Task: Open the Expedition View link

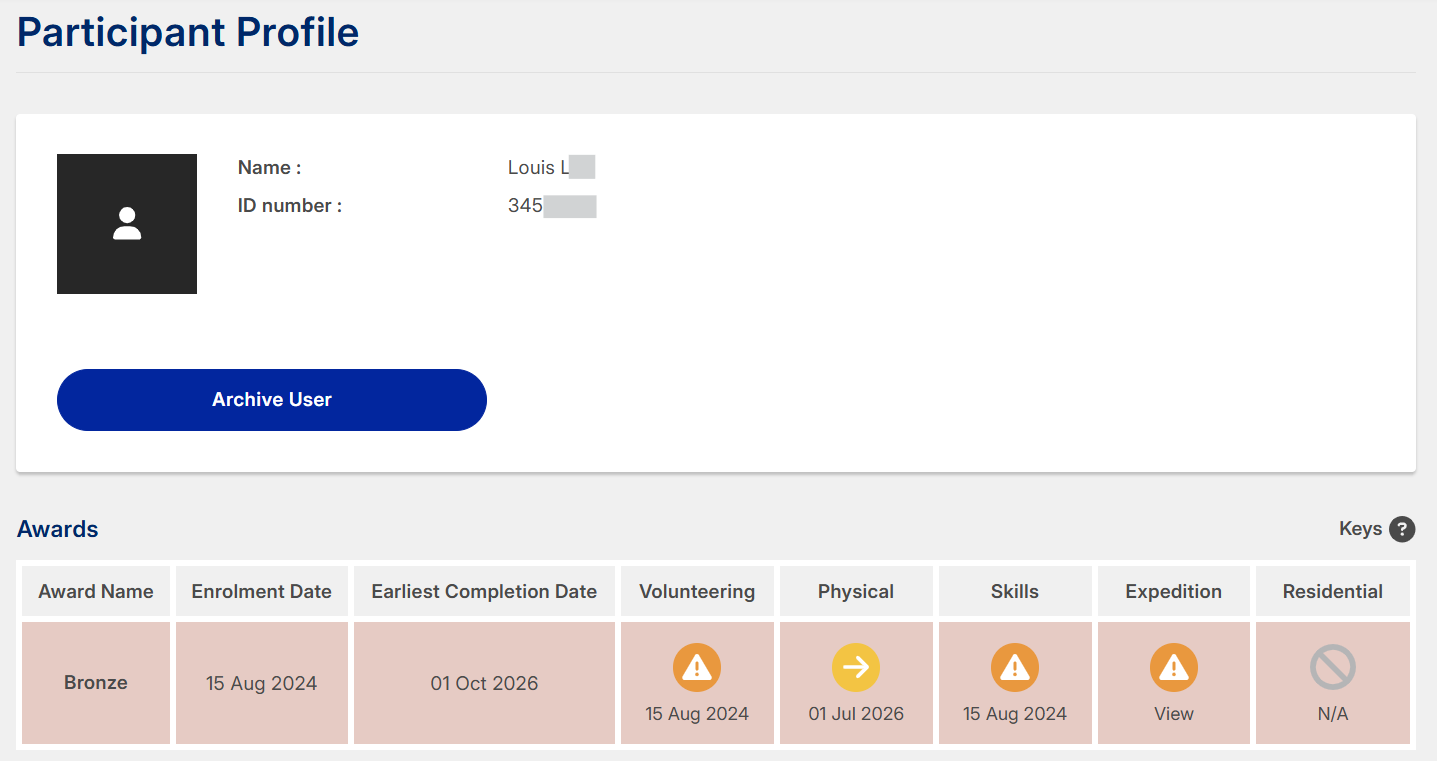Action: point(1174,714)
